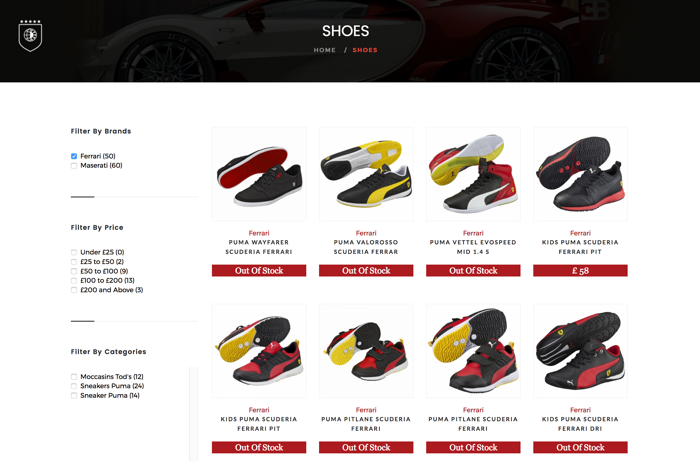Image resolution: width=700 pixels, height=465 pixels.
Task: Filter by £100 to £200 price range
Action: 74,280
